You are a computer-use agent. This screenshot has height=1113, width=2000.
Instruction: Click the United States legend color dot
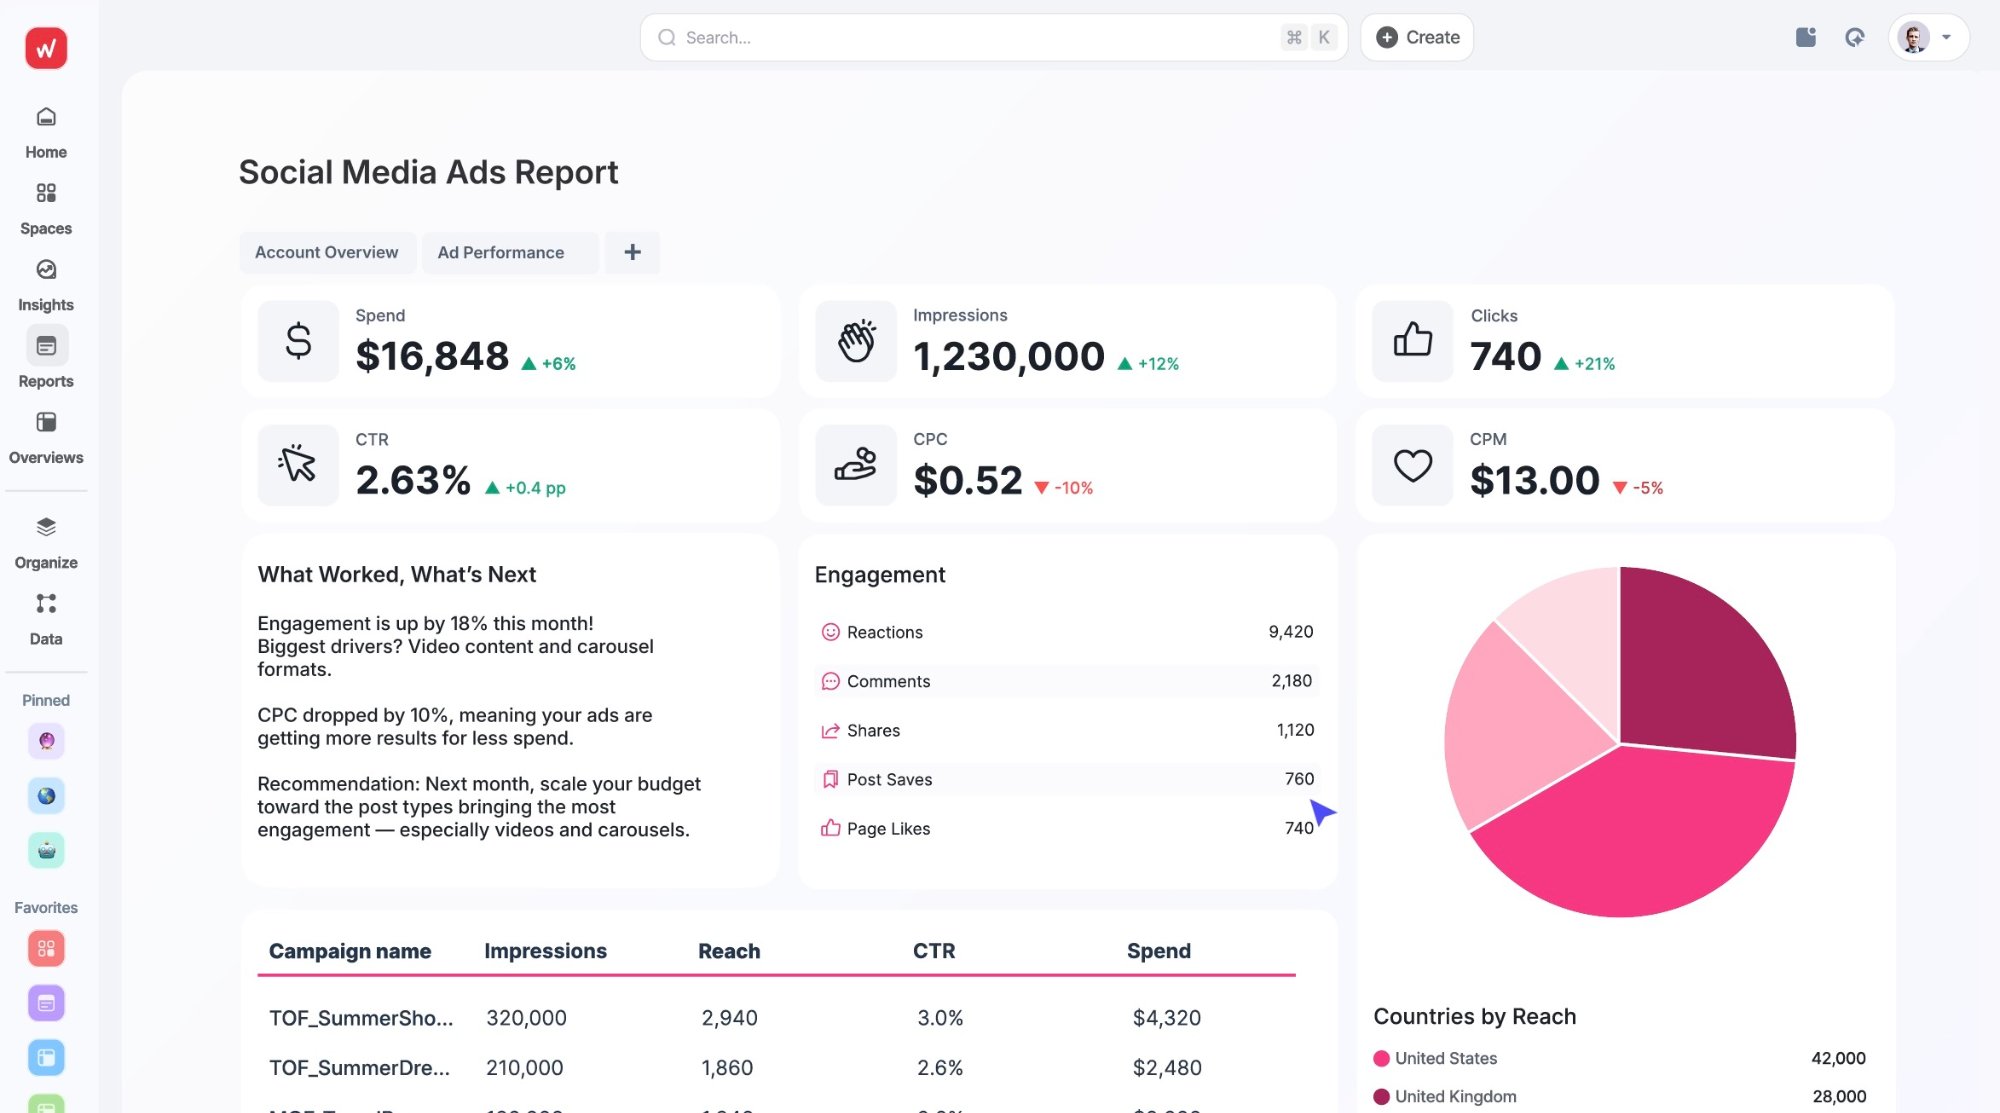click(x=1381, y=1058)
